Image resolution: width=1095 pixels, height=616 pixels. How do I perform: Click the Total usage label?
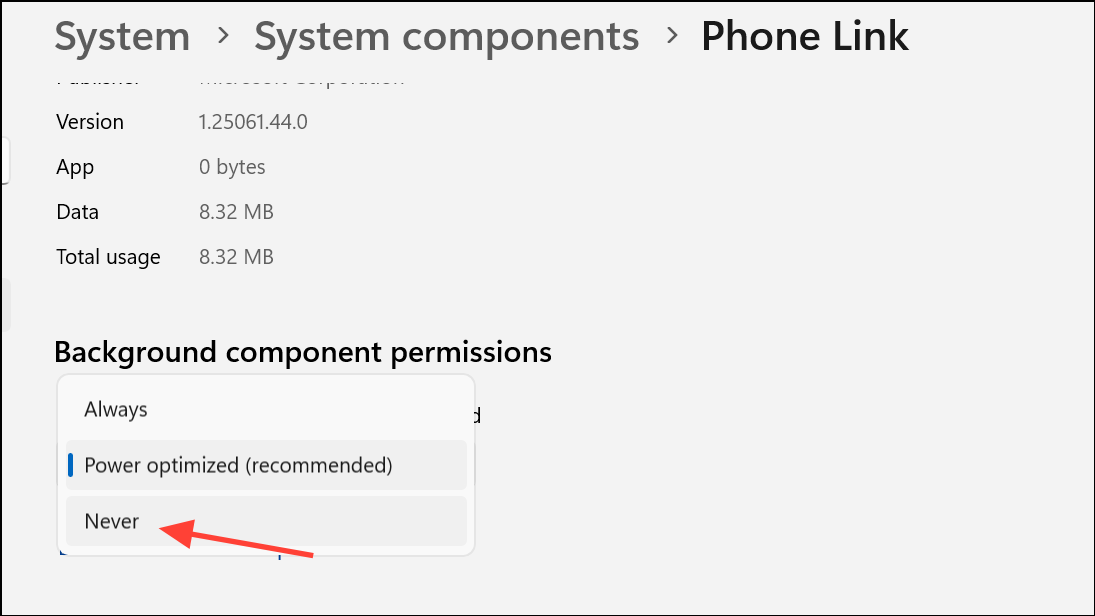click(108, 258)
